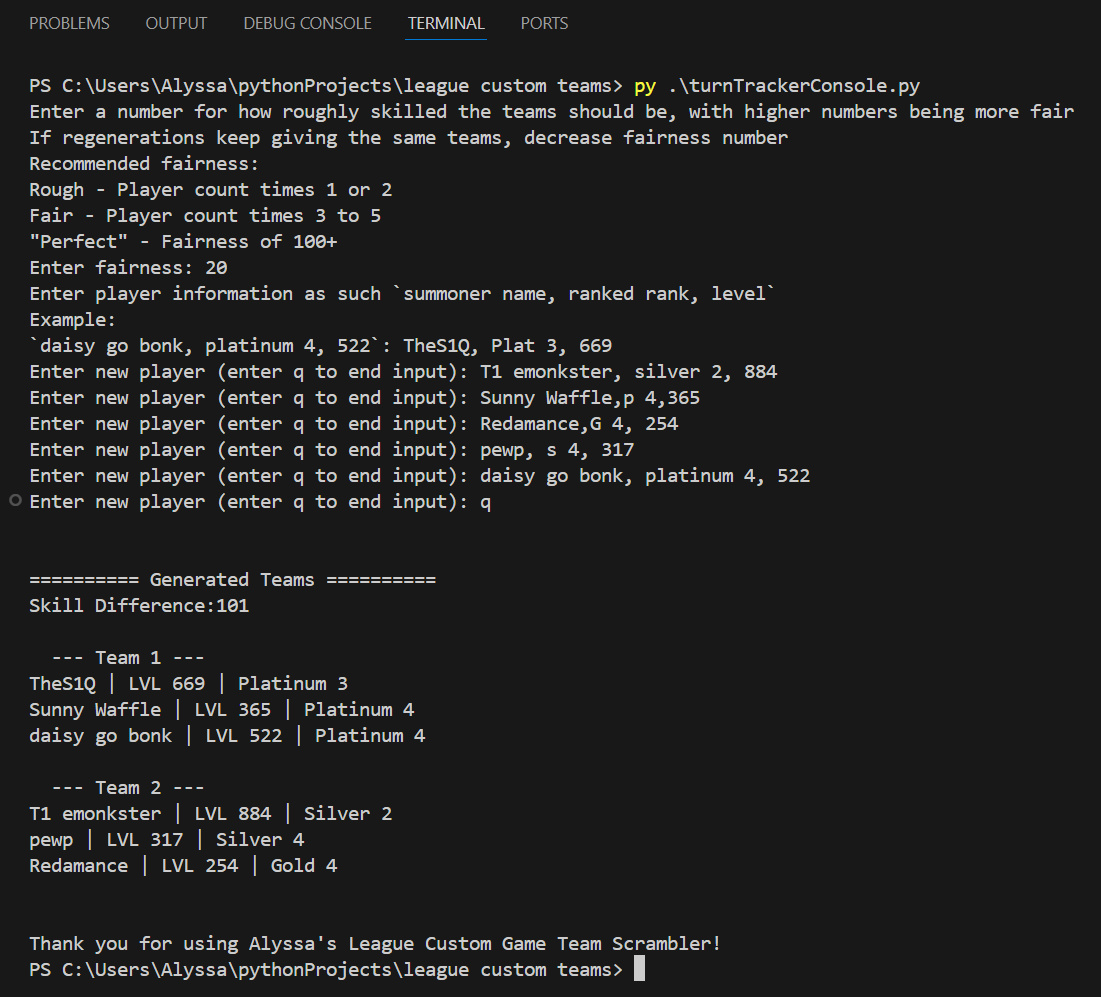Click the '"Perfect" - Fairness of 100+' line

tap(183, 242)
